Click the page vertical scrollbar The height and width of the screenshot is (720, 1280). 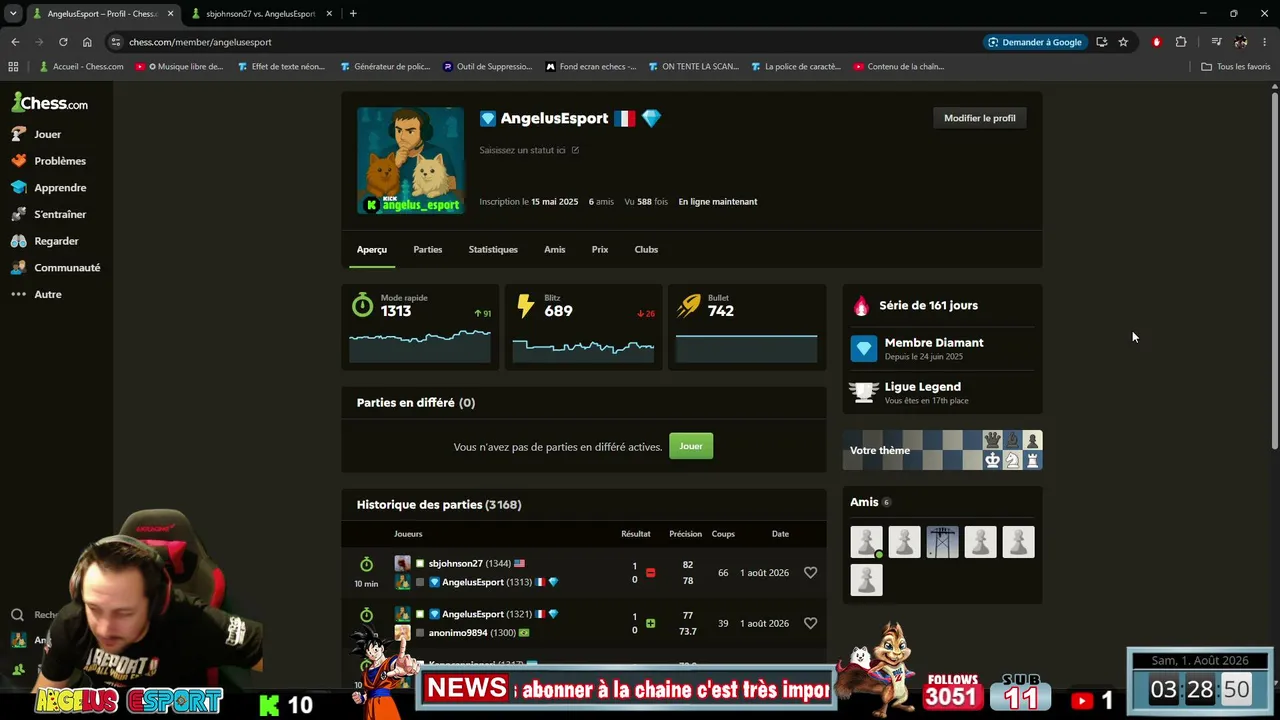point(1275,270)
